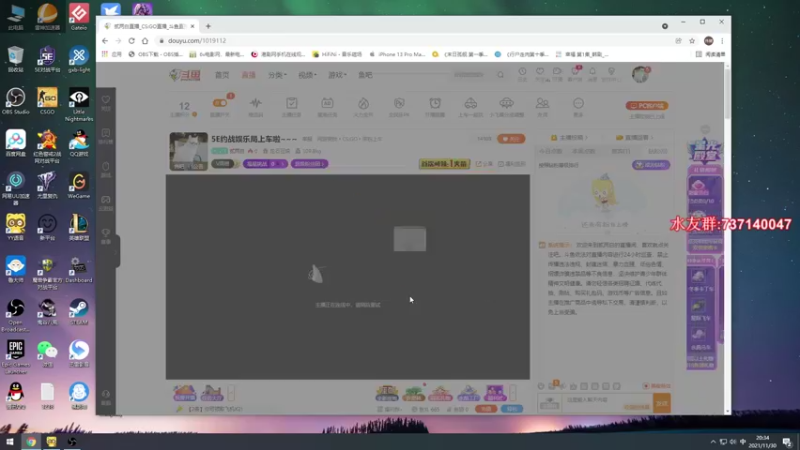800x450 pixels.
Task: Open a new browser tab
Action: (x=208, y=26)
